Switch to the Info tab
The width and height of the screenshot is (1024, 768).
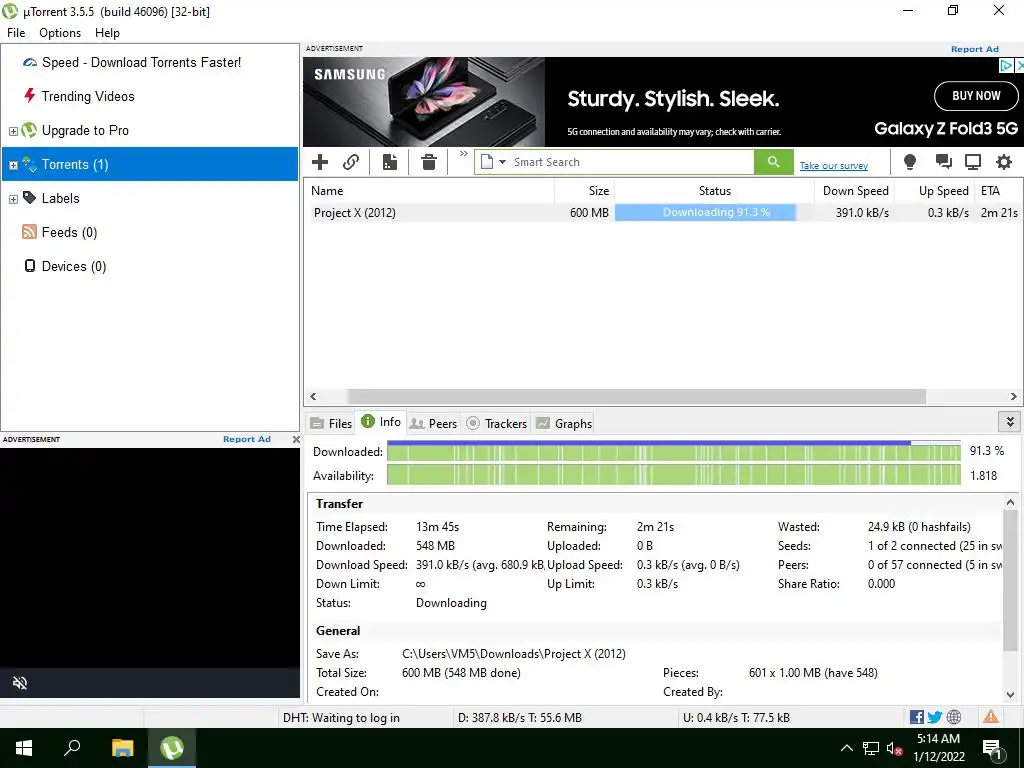click(381, 422)
